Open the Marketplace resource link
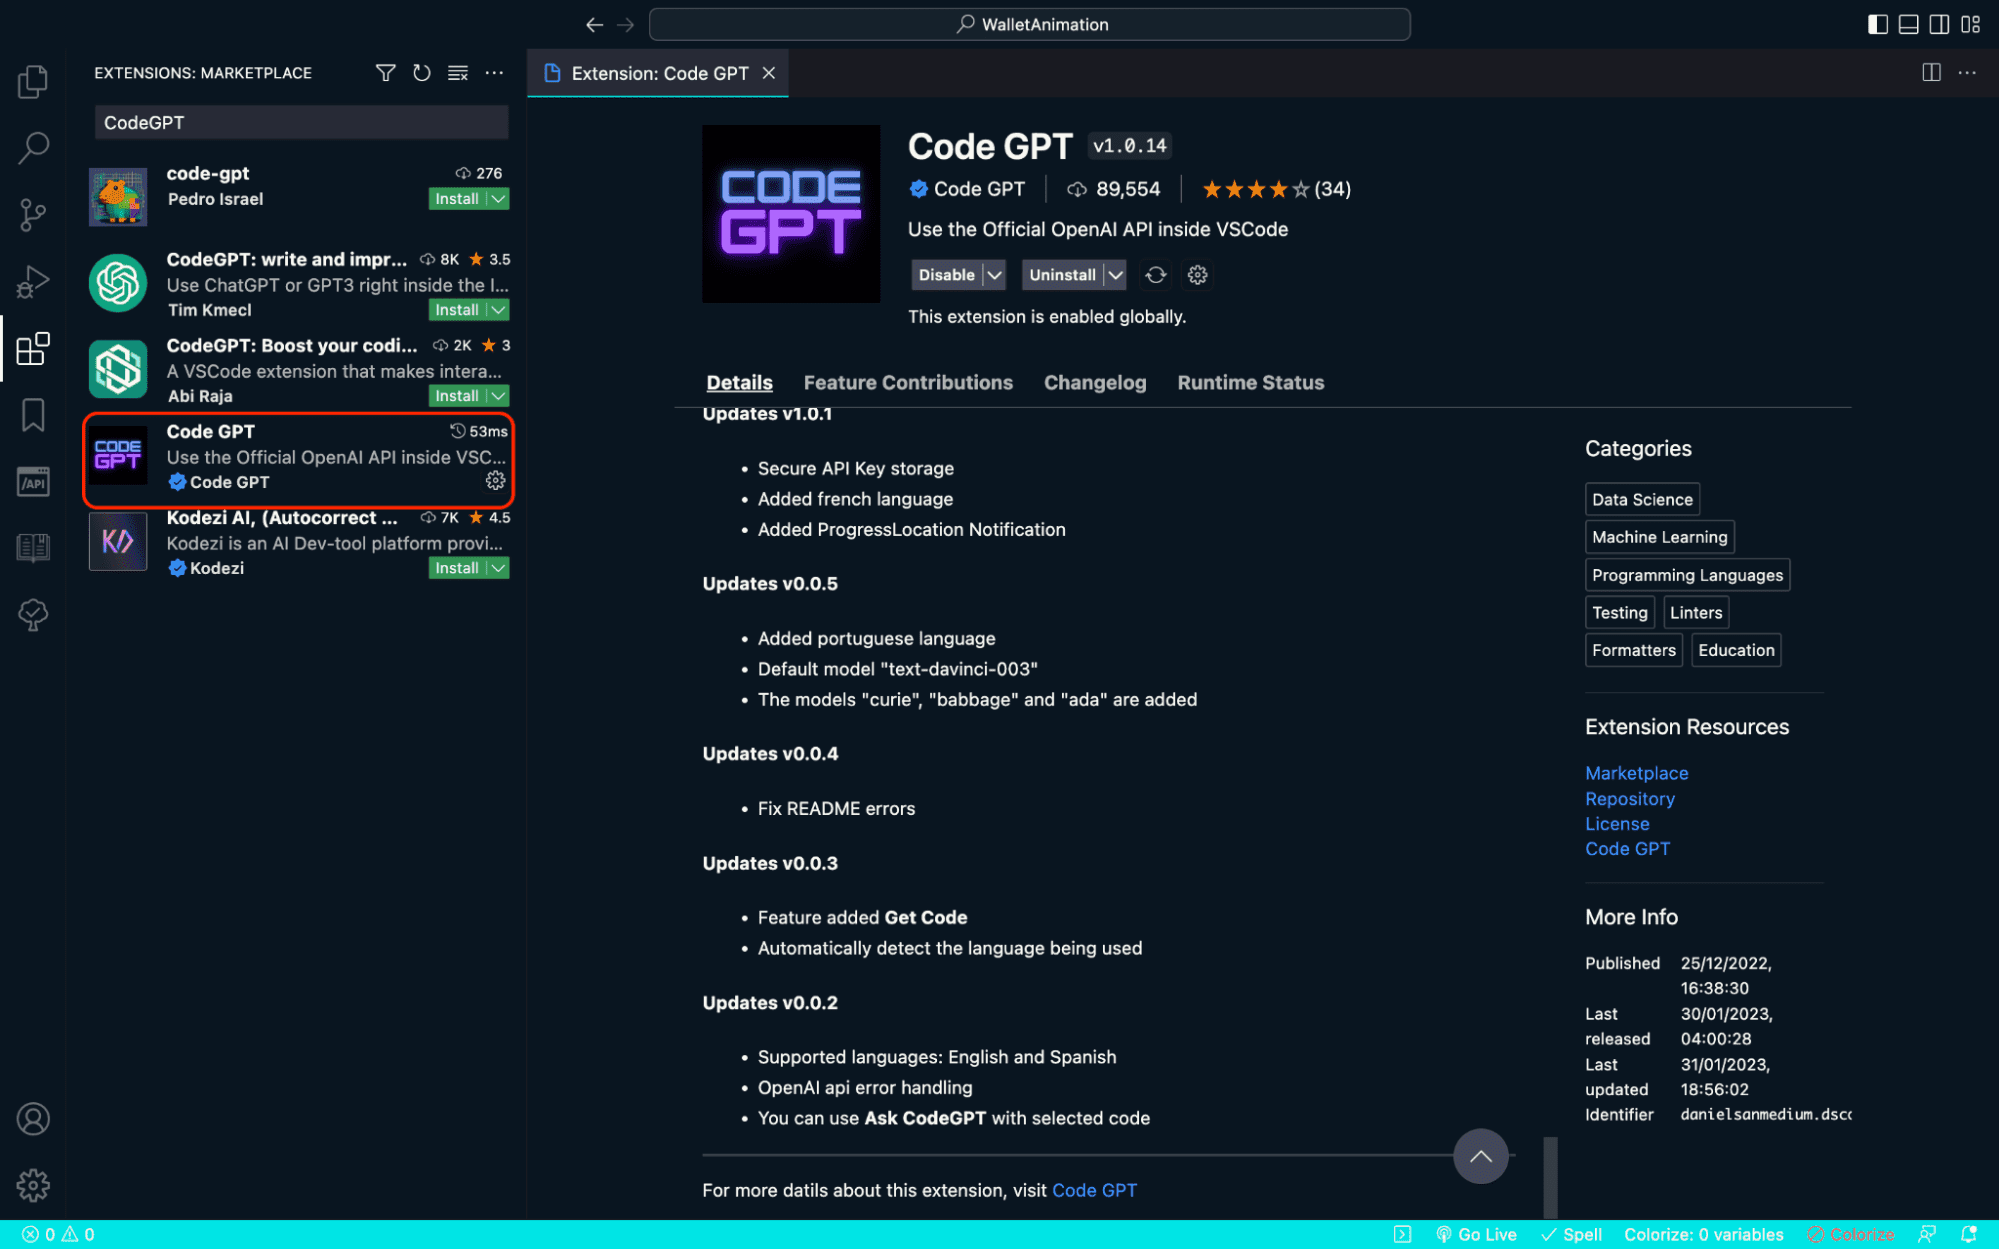 click(1636, 773)
